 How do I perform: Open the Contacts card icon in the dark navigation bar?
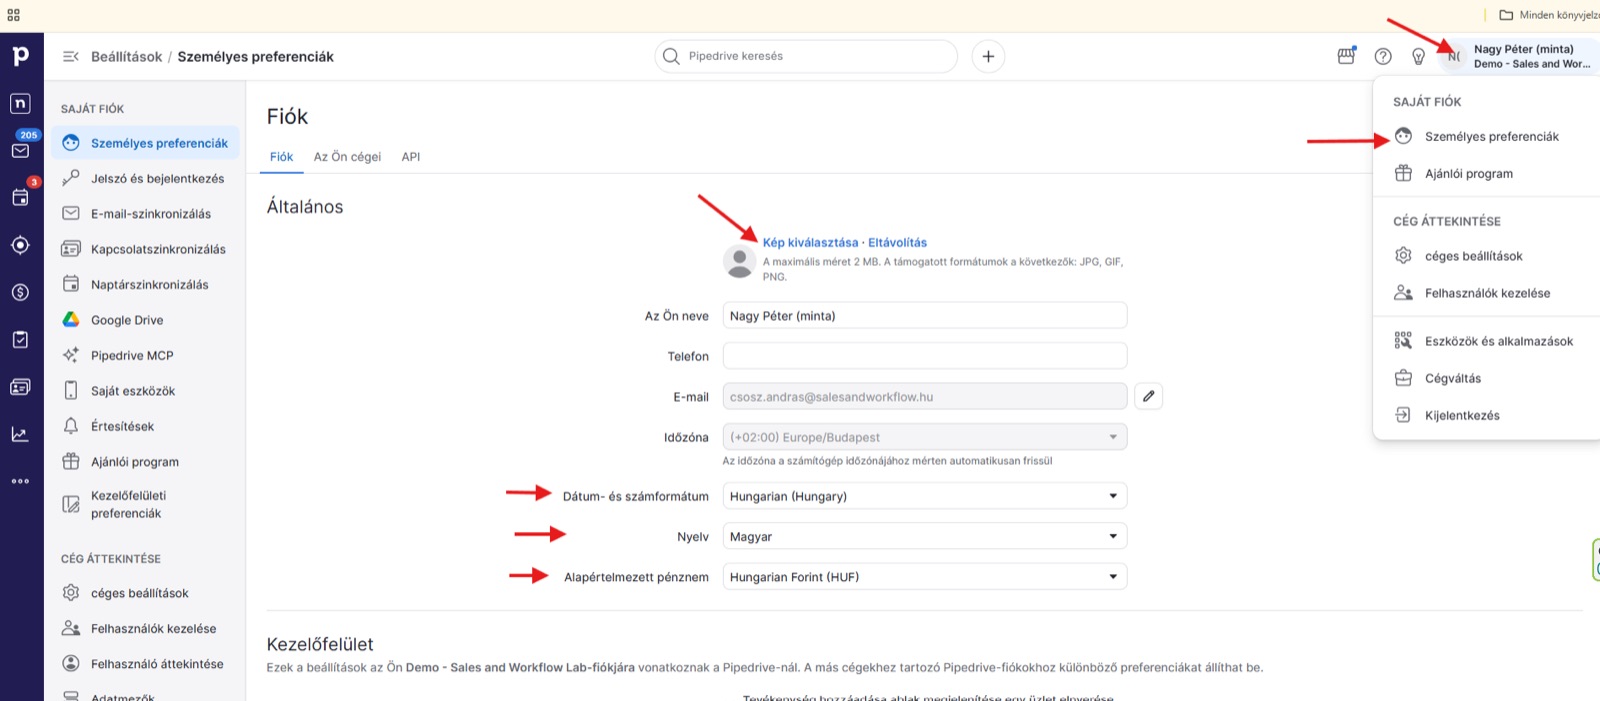pyautogui.click(x=20, y=387)
